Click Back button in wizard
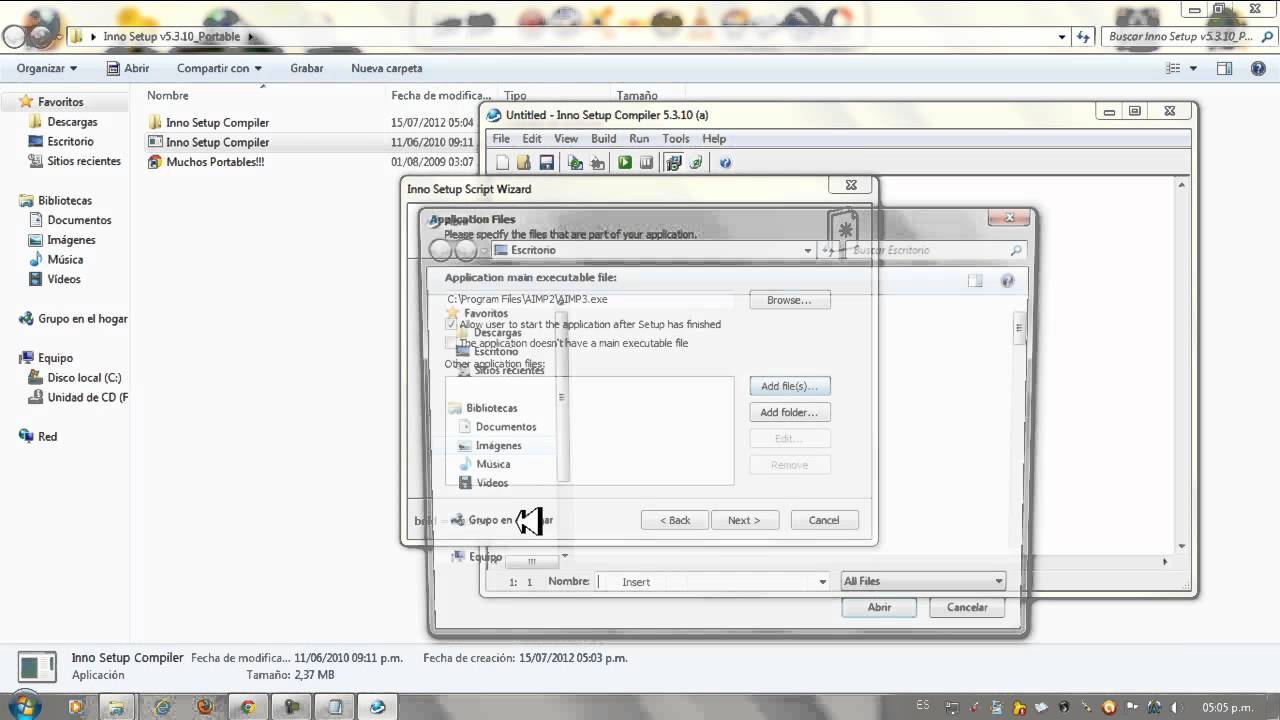Image resolution: width=1280 pixels, height=720 pixels. coord(675,520)
